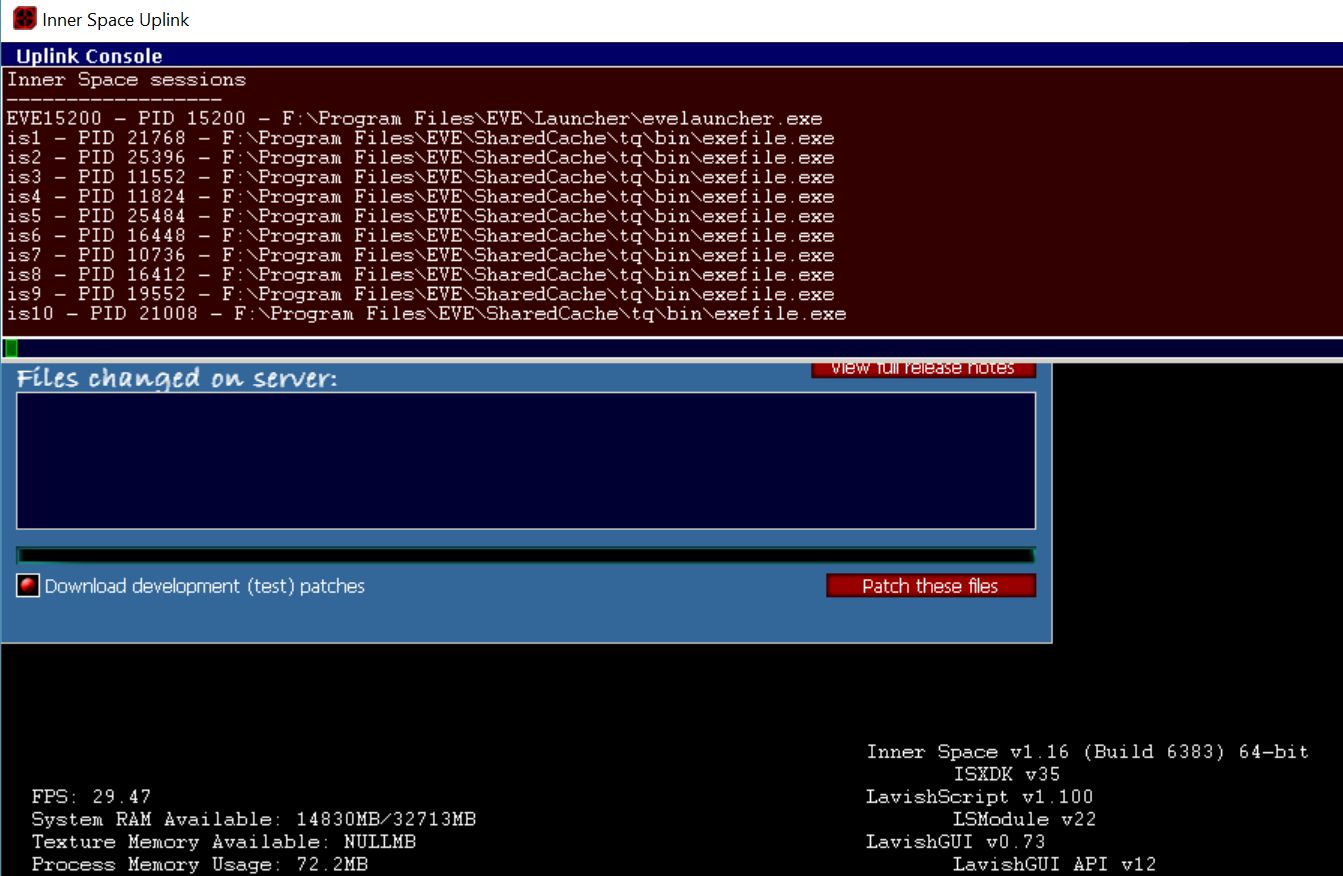Select the is7 – PID 10736 line
The image size is (1343, 876).
[x=420, y=255]
